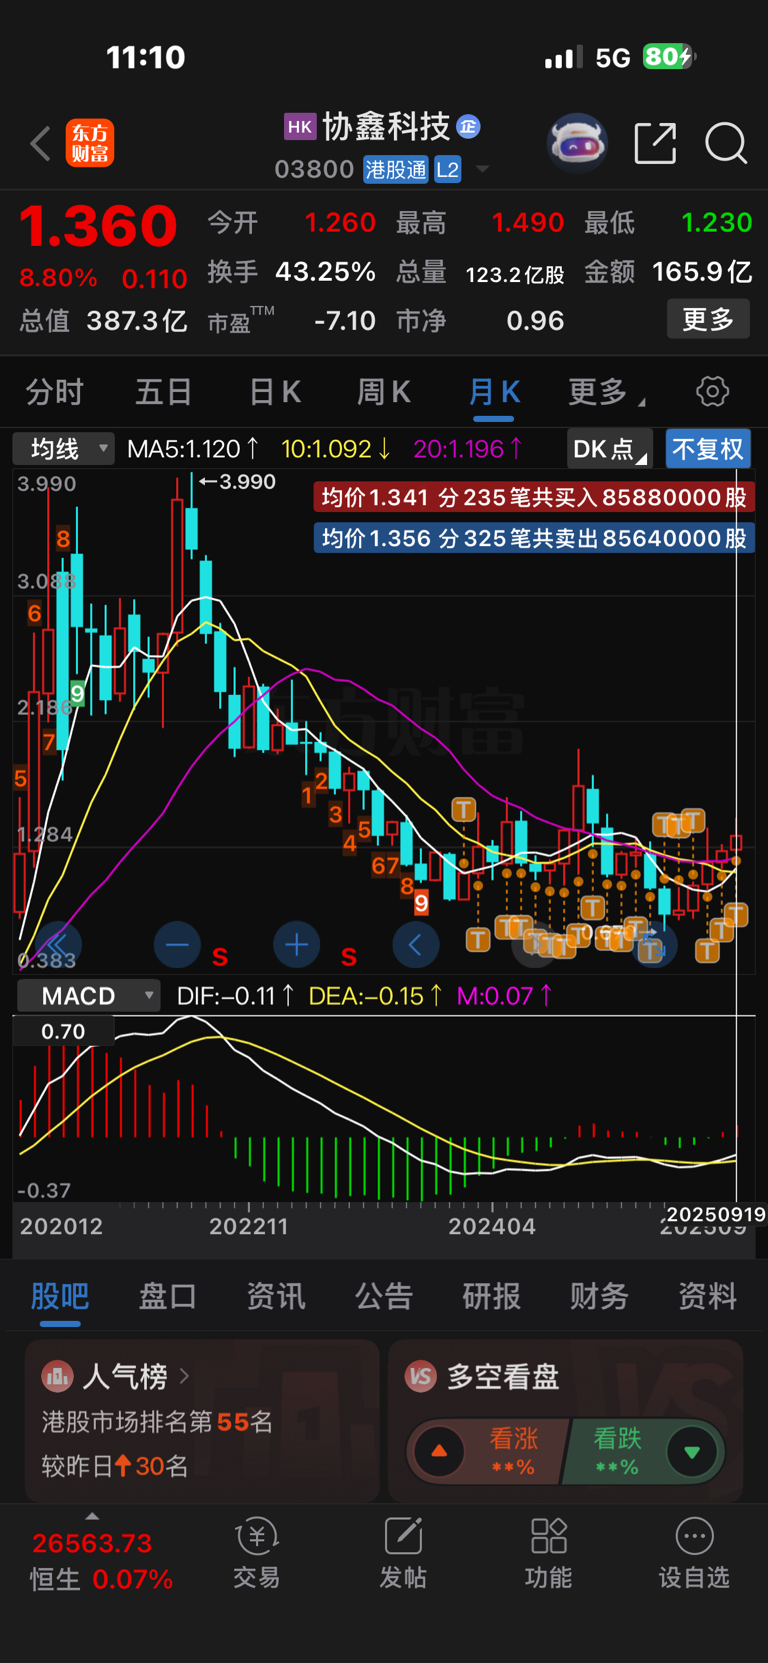This screenshot has width=768, height=1663.
Task: Open 盘口 tab
Action: tap(167, 1296)
